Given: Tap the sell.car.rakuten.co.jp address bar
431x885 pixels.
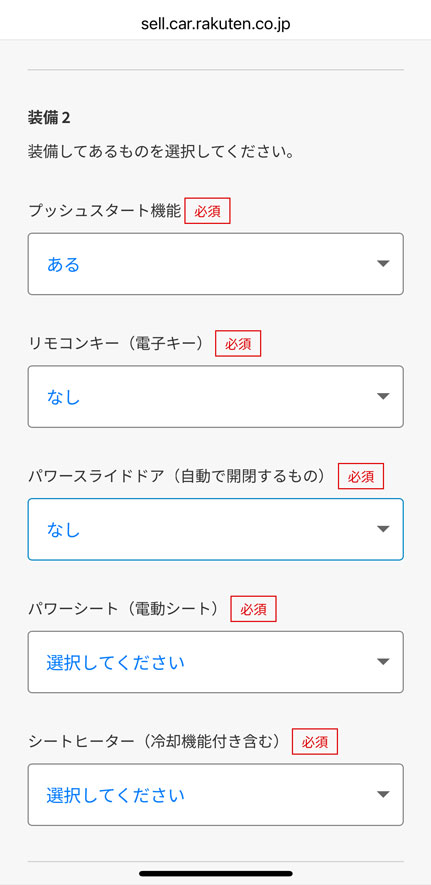Looking at the screenshot, I should point(216,24).
